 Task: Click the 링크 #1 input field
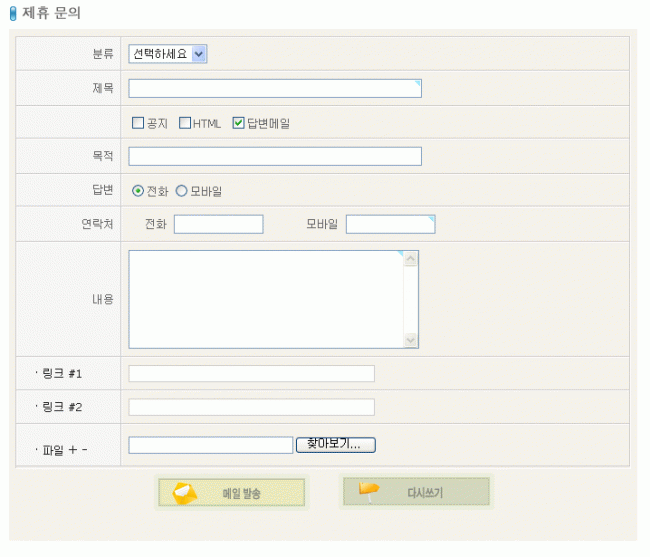tap(251, 374)
